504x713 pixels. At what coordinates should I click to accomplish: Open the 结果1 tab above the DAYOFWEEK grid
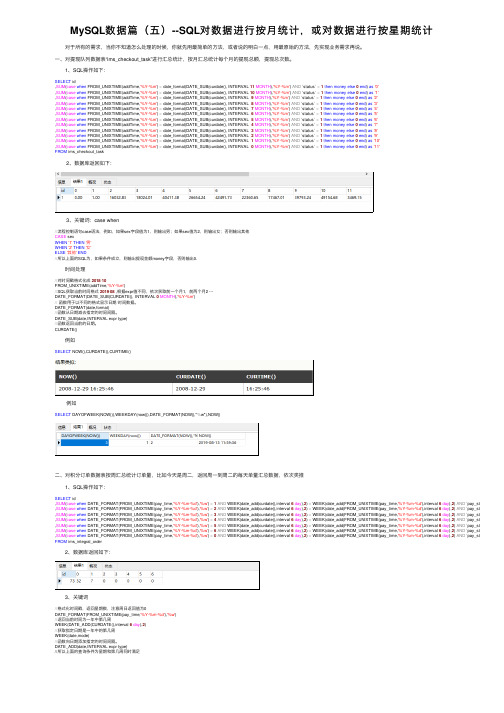point(78,427)
